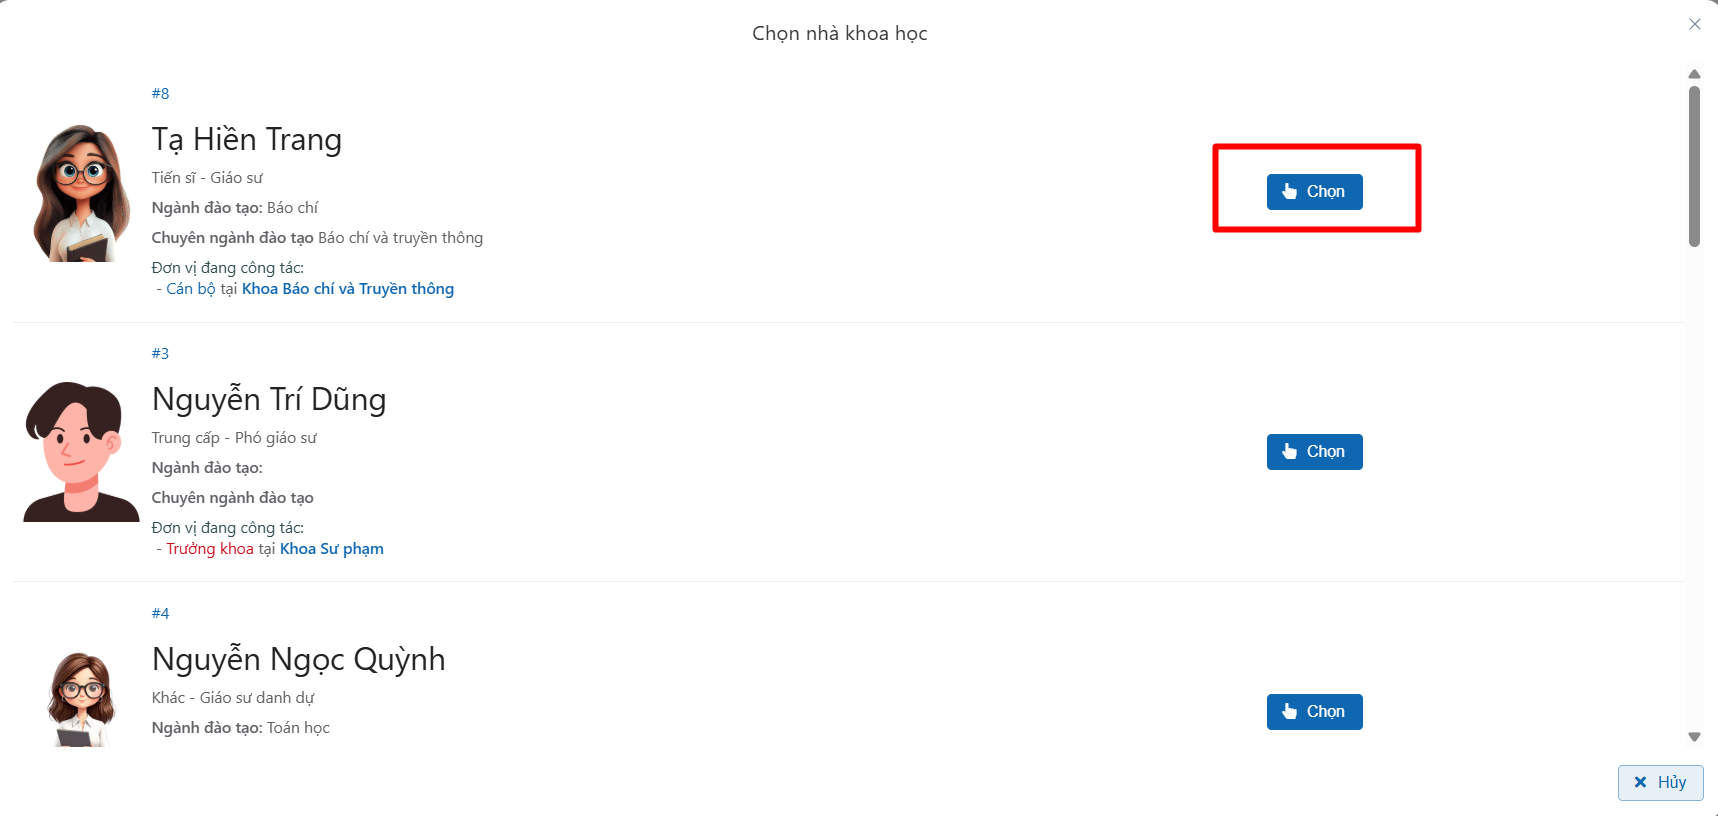Image resolution: width=1718 pixels, height=816 pixels.
Task: Click the name Tạ Hiền Trang
Action: (x=246, y=140)
